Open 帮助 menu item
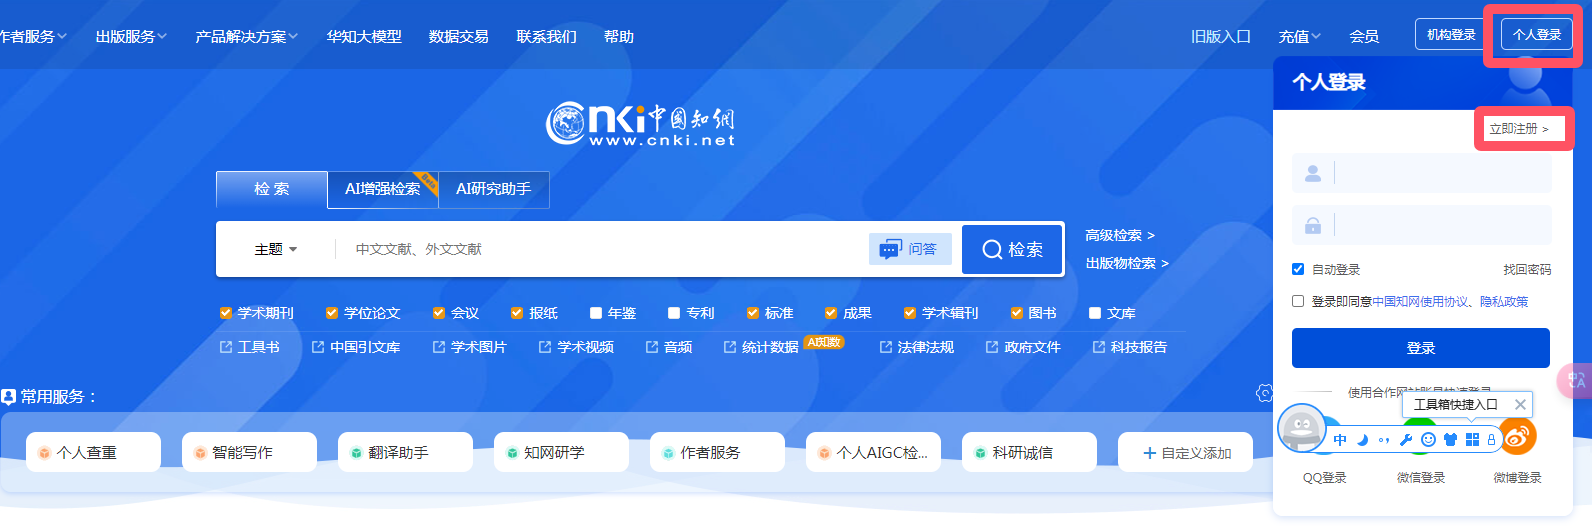1592x526 pixels. [x=619, y=36]
